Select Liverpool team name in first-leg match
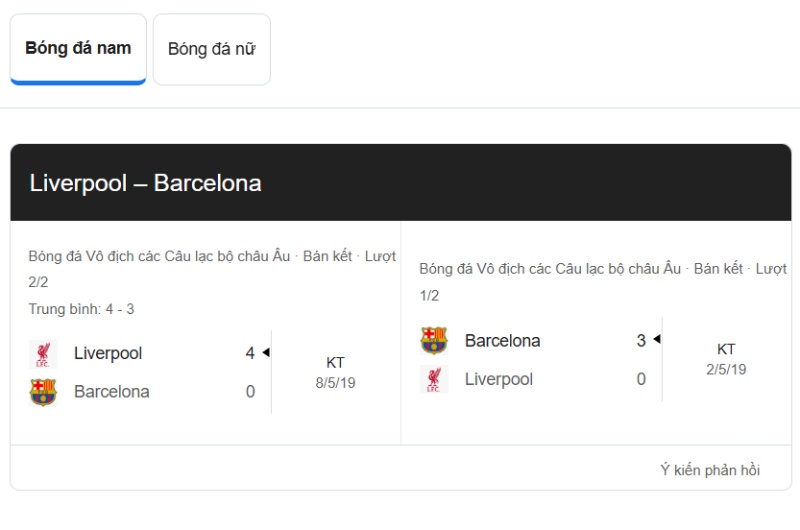800x530 pixels. point(499,379)
